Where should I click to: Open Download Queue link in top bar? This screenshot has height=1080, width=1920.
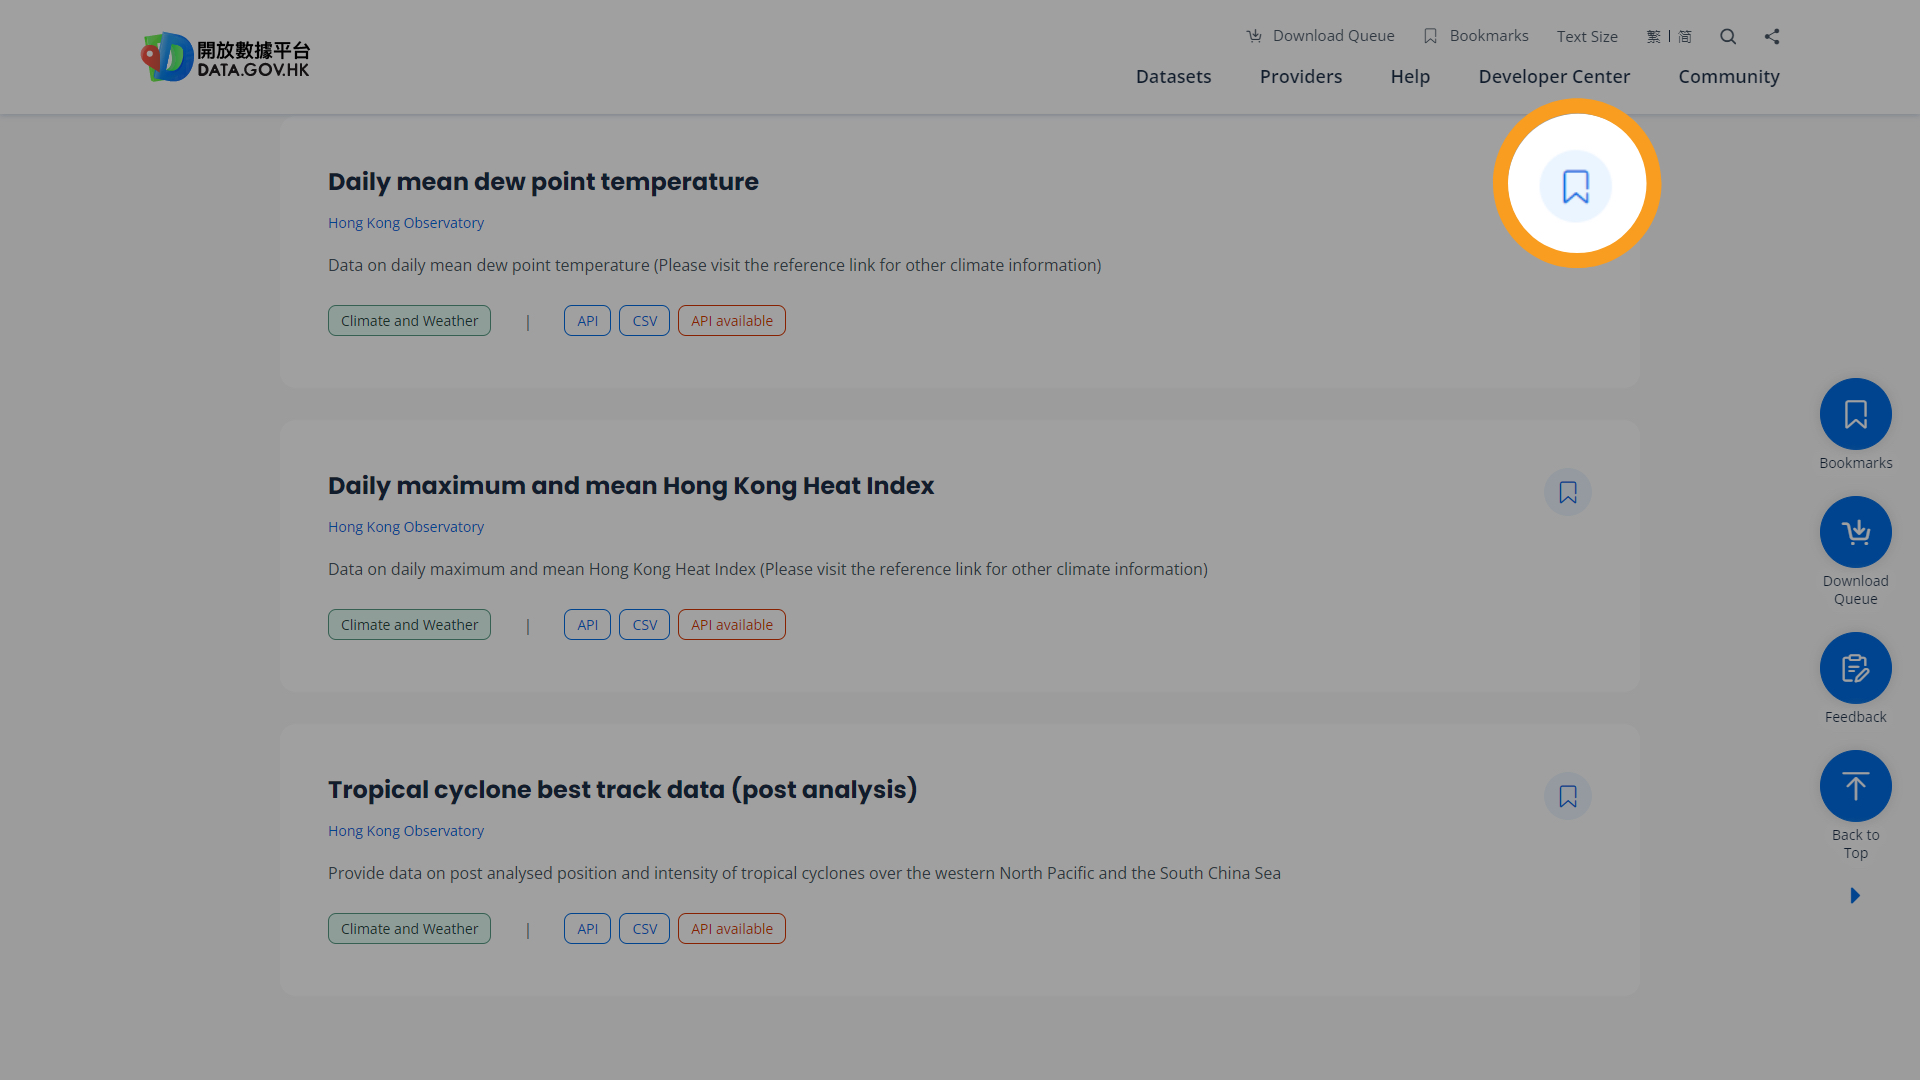point(1320,36)
